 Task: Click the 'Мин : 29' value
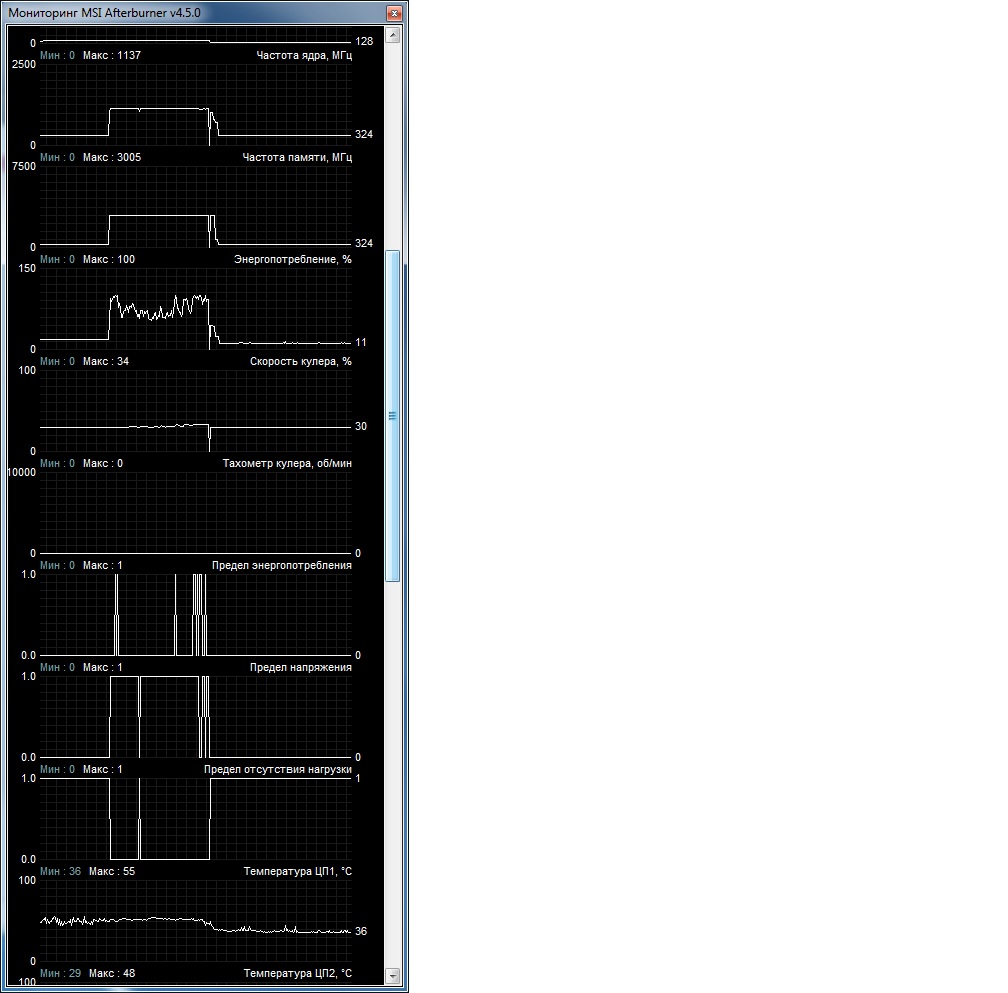[x=60, y=973]
